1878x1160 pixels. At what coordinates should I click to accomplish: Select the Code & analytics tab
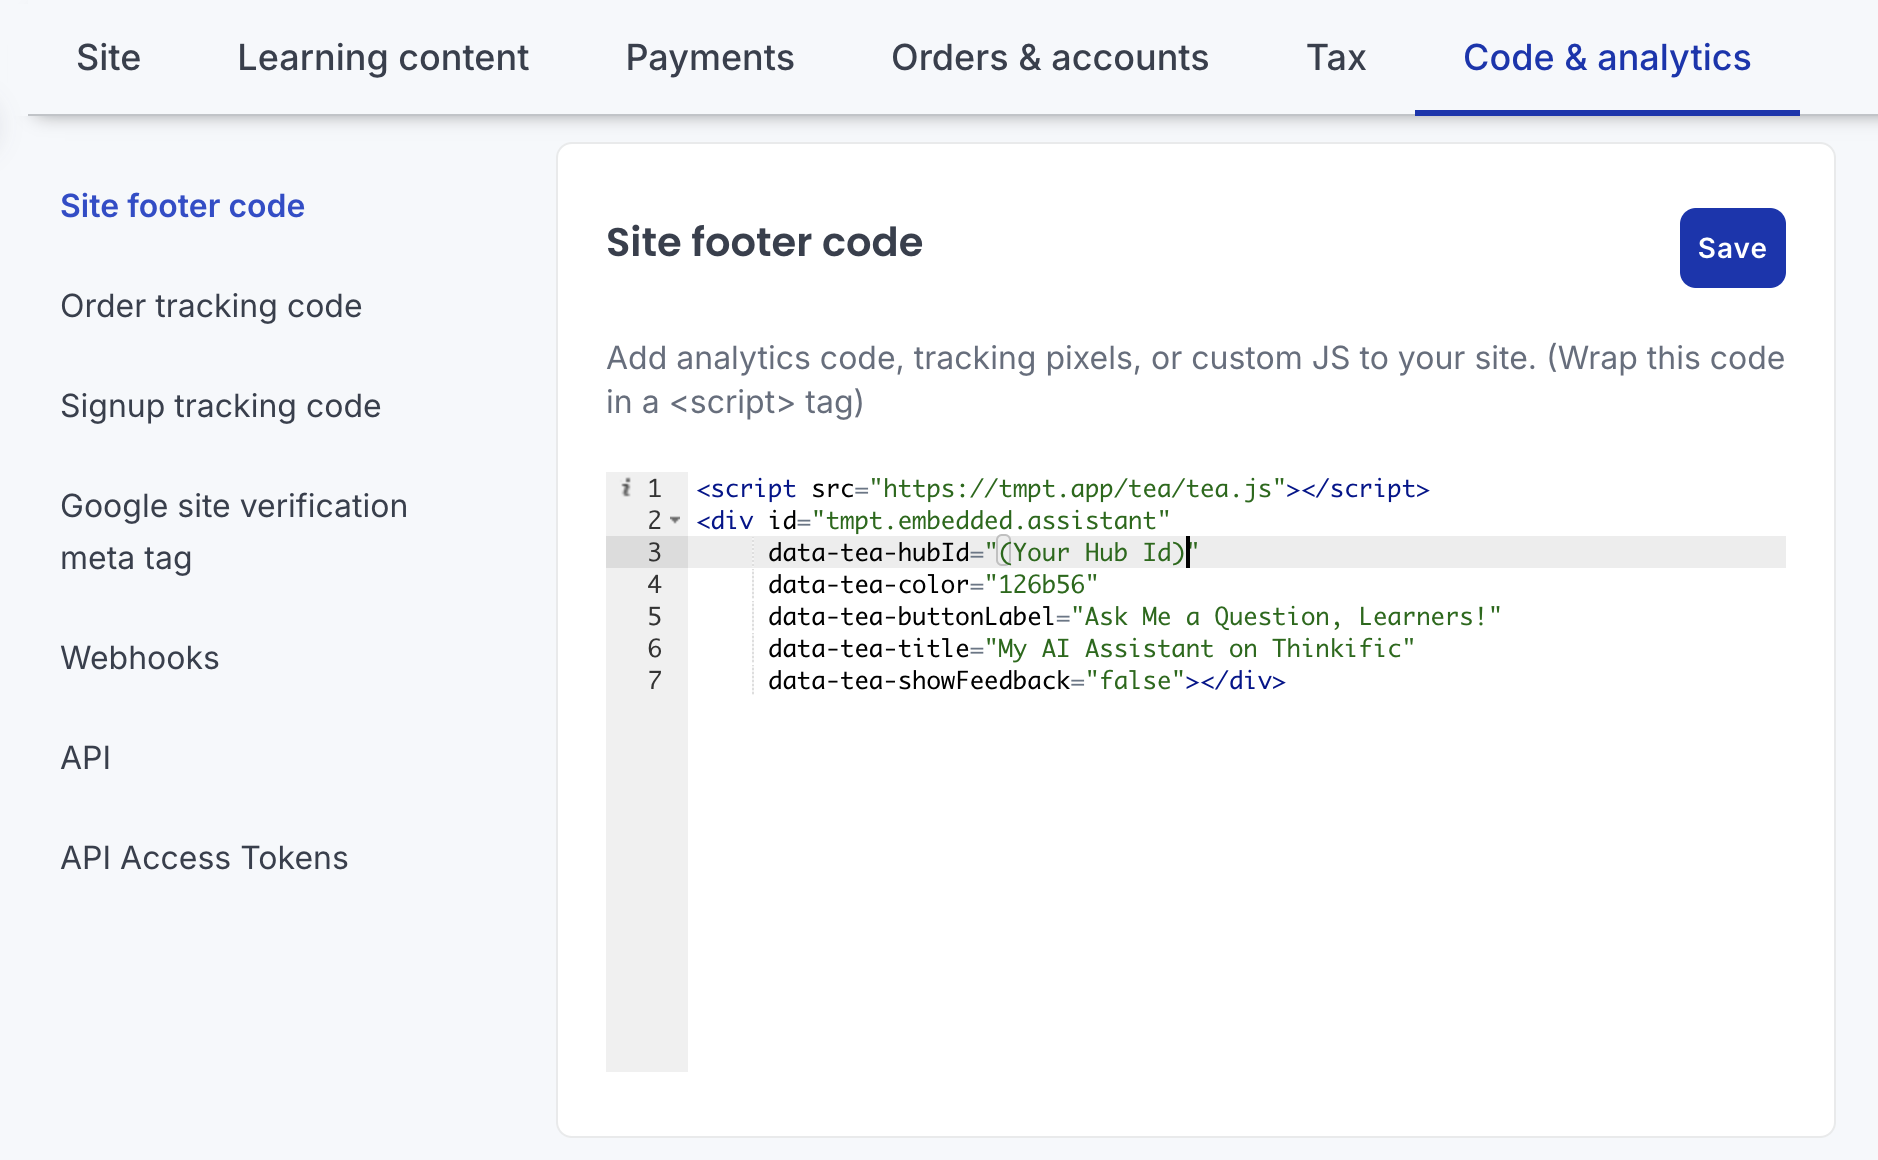(1607, 58)
